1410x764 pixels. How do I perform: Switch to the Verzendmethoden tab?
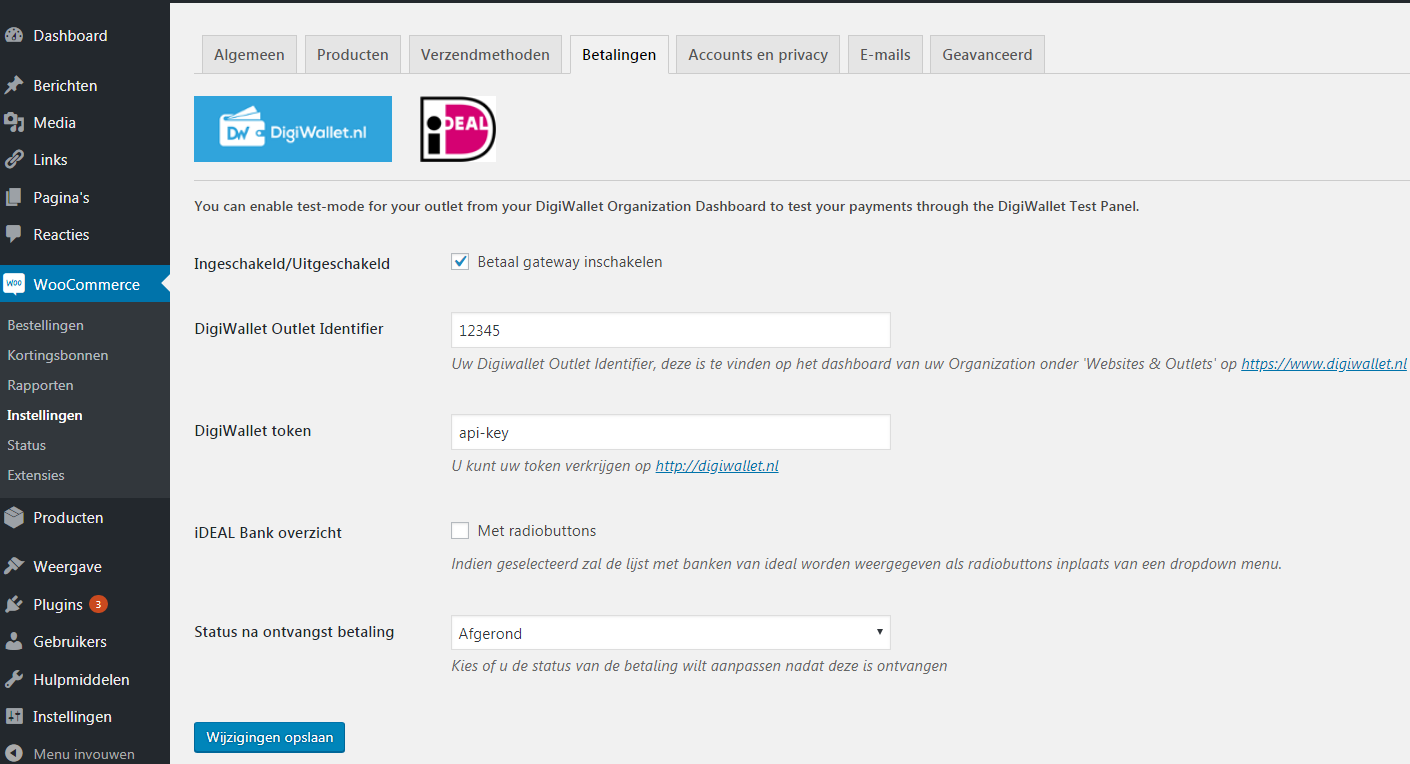click(x=485, y=55)
